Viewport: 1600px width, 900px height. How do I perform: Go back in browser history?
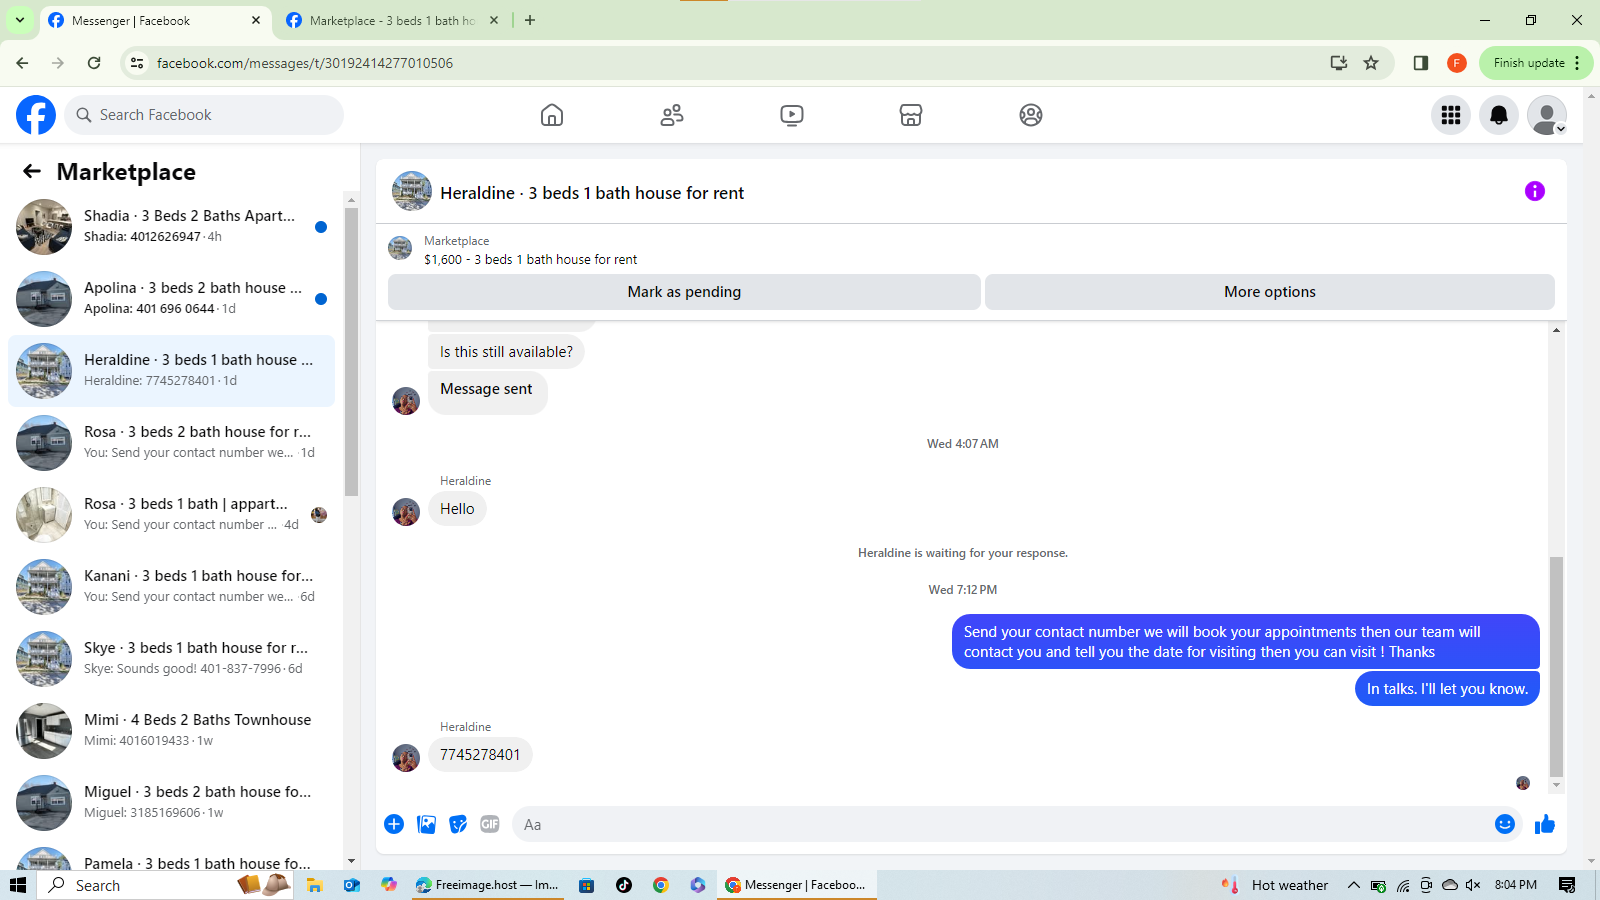coord(22,63)
